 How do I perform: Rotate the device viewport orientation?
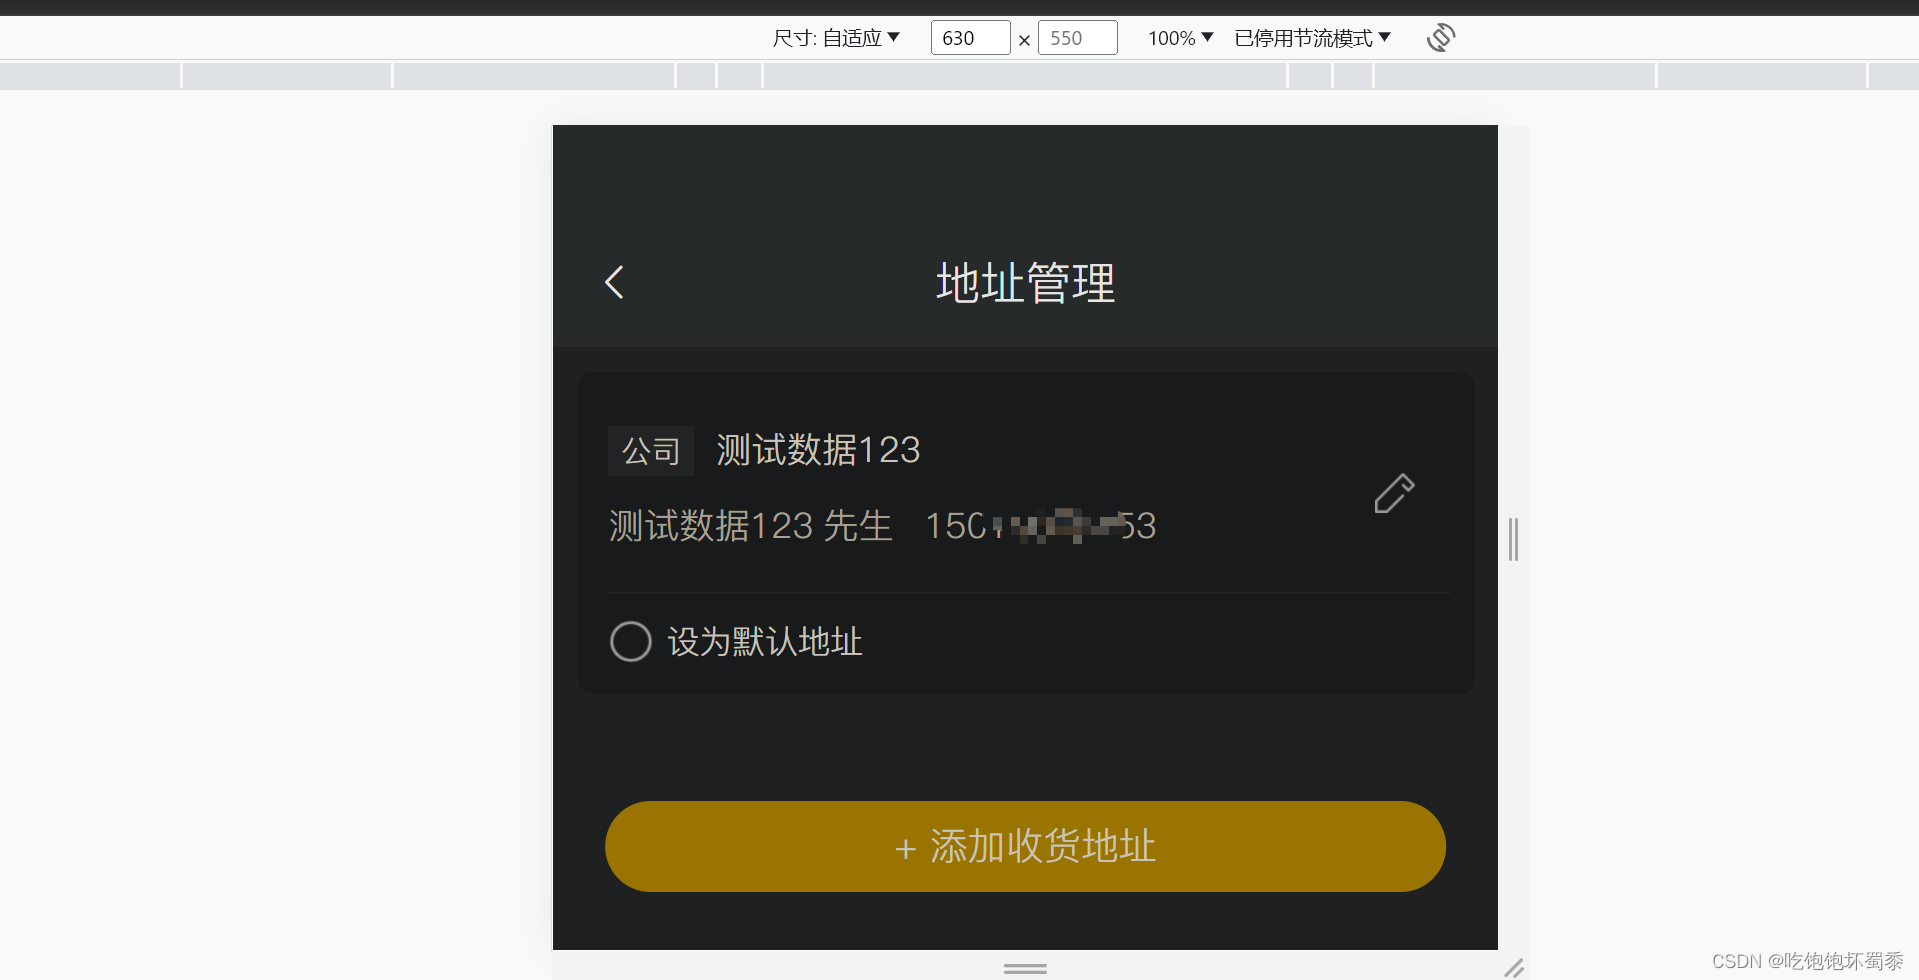(1441, 38)
